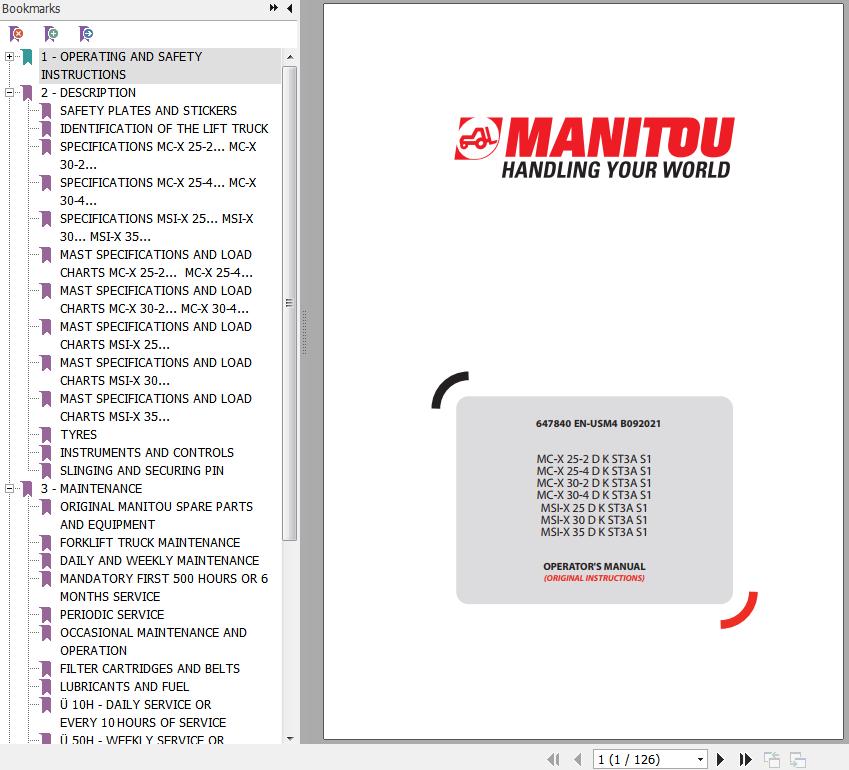This screenshot has height=770, width=849.
Task: Open bookmark SAFETY PLATES AND STICKERS
Action: pyautogui.click(x=148, y=110)
